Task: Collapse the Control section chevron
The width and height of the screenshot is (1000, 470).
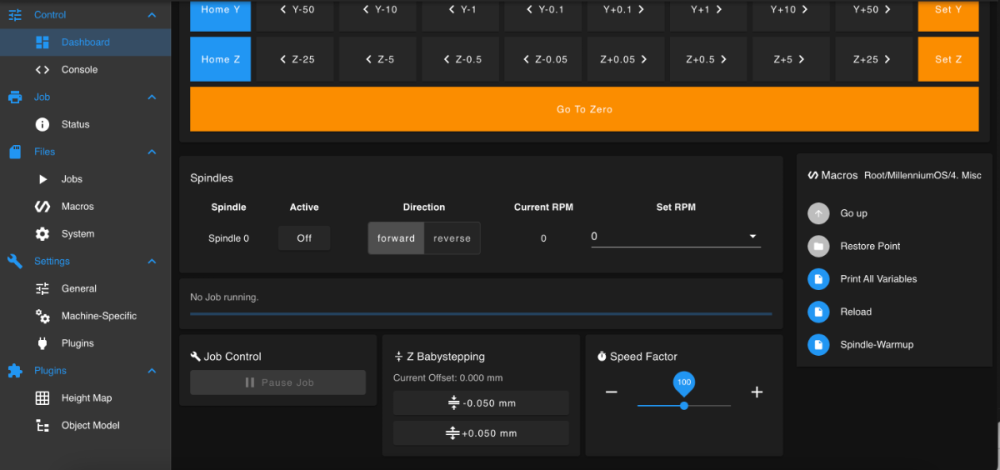Action: pyautogui.click(x=151, y=15)
